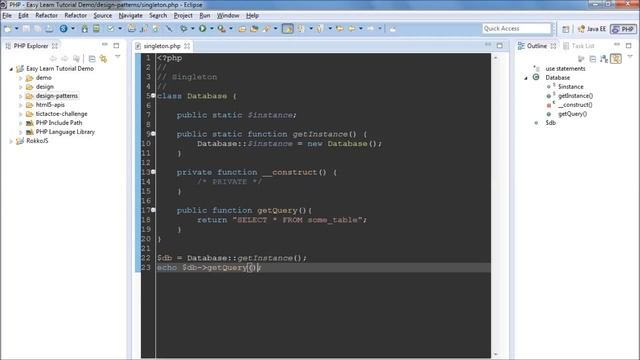Open the Run button dropdown arrow
640x360 pixels.
tap(211, 29)
